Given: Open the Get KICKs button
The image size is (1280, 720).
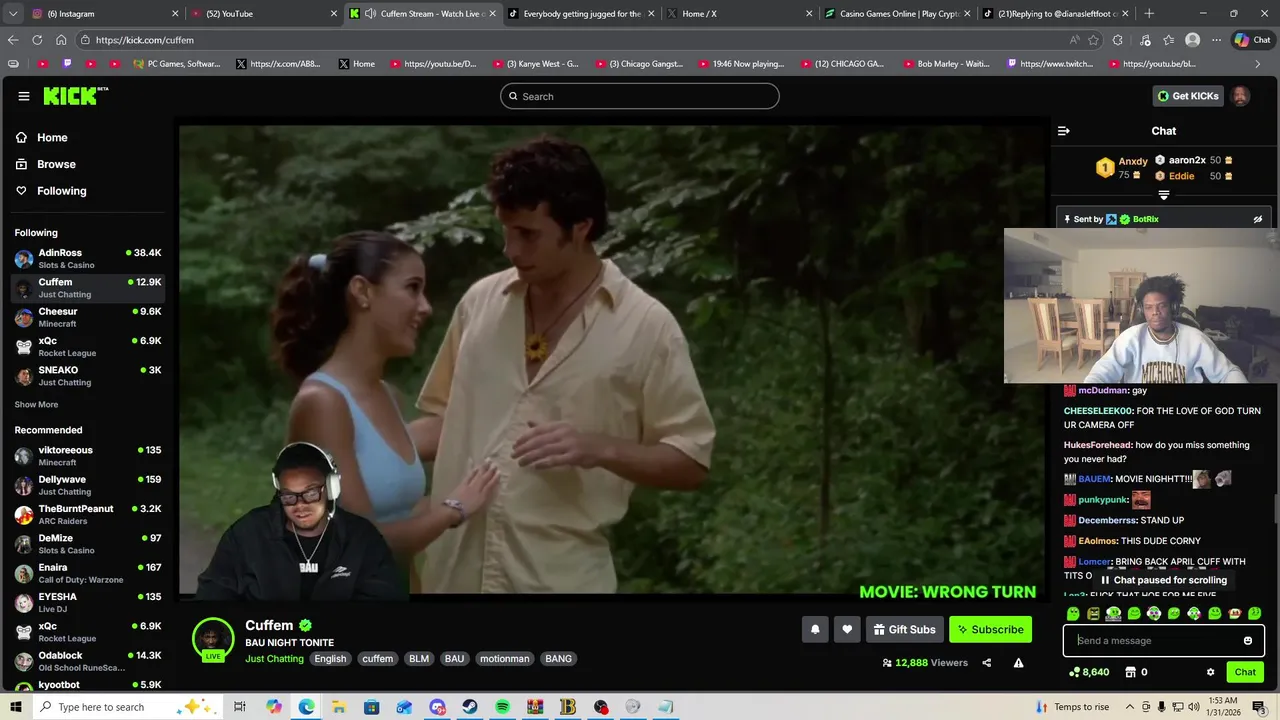Looking at the screenshot, I should pos(1188,96).
